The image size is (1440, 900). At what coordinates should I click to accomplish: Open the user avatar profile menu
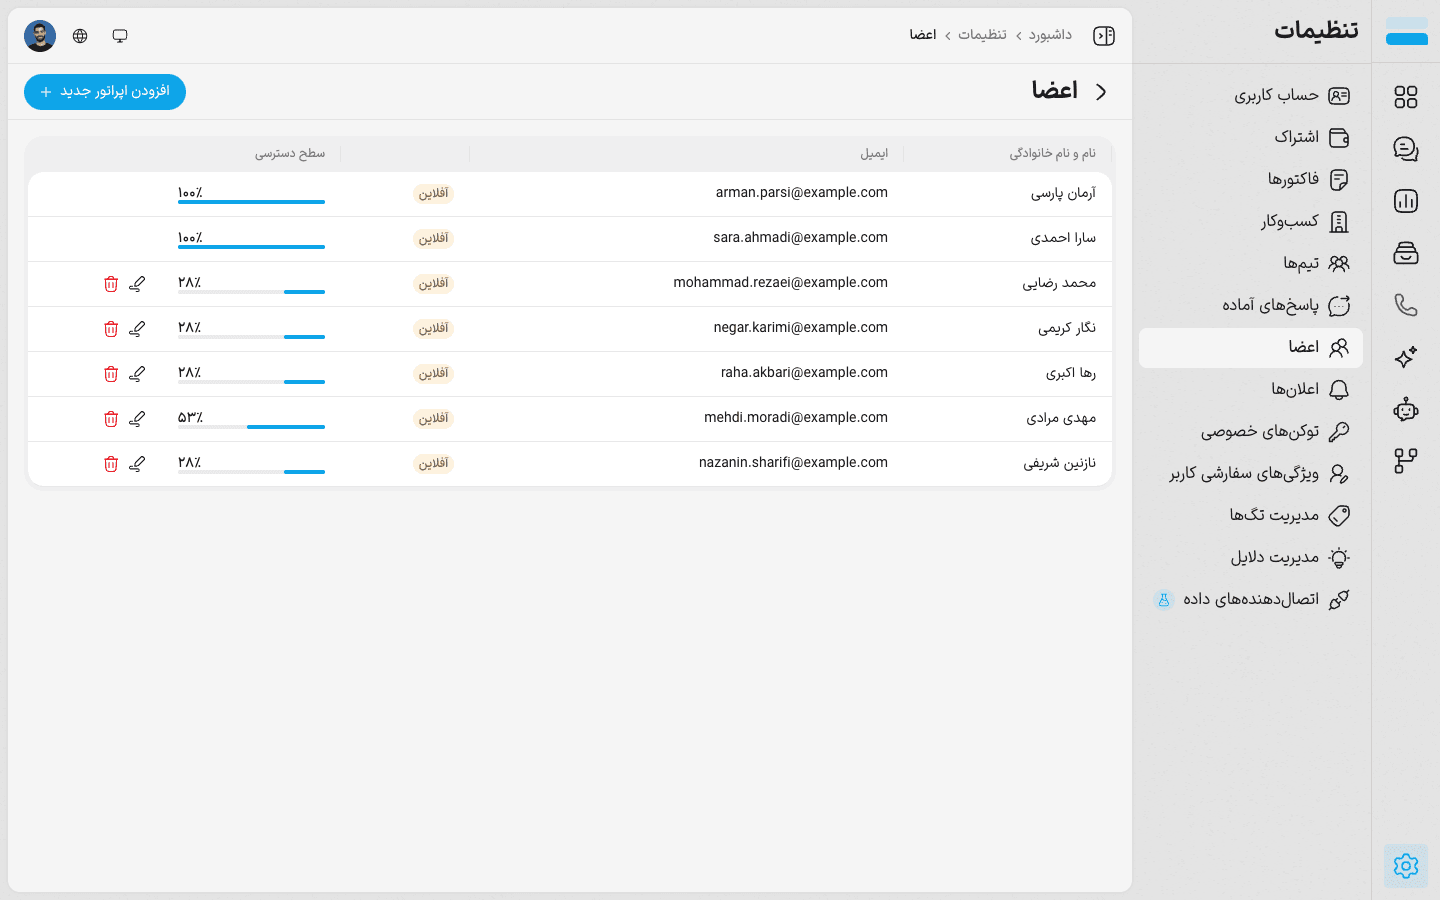(40, 36)
